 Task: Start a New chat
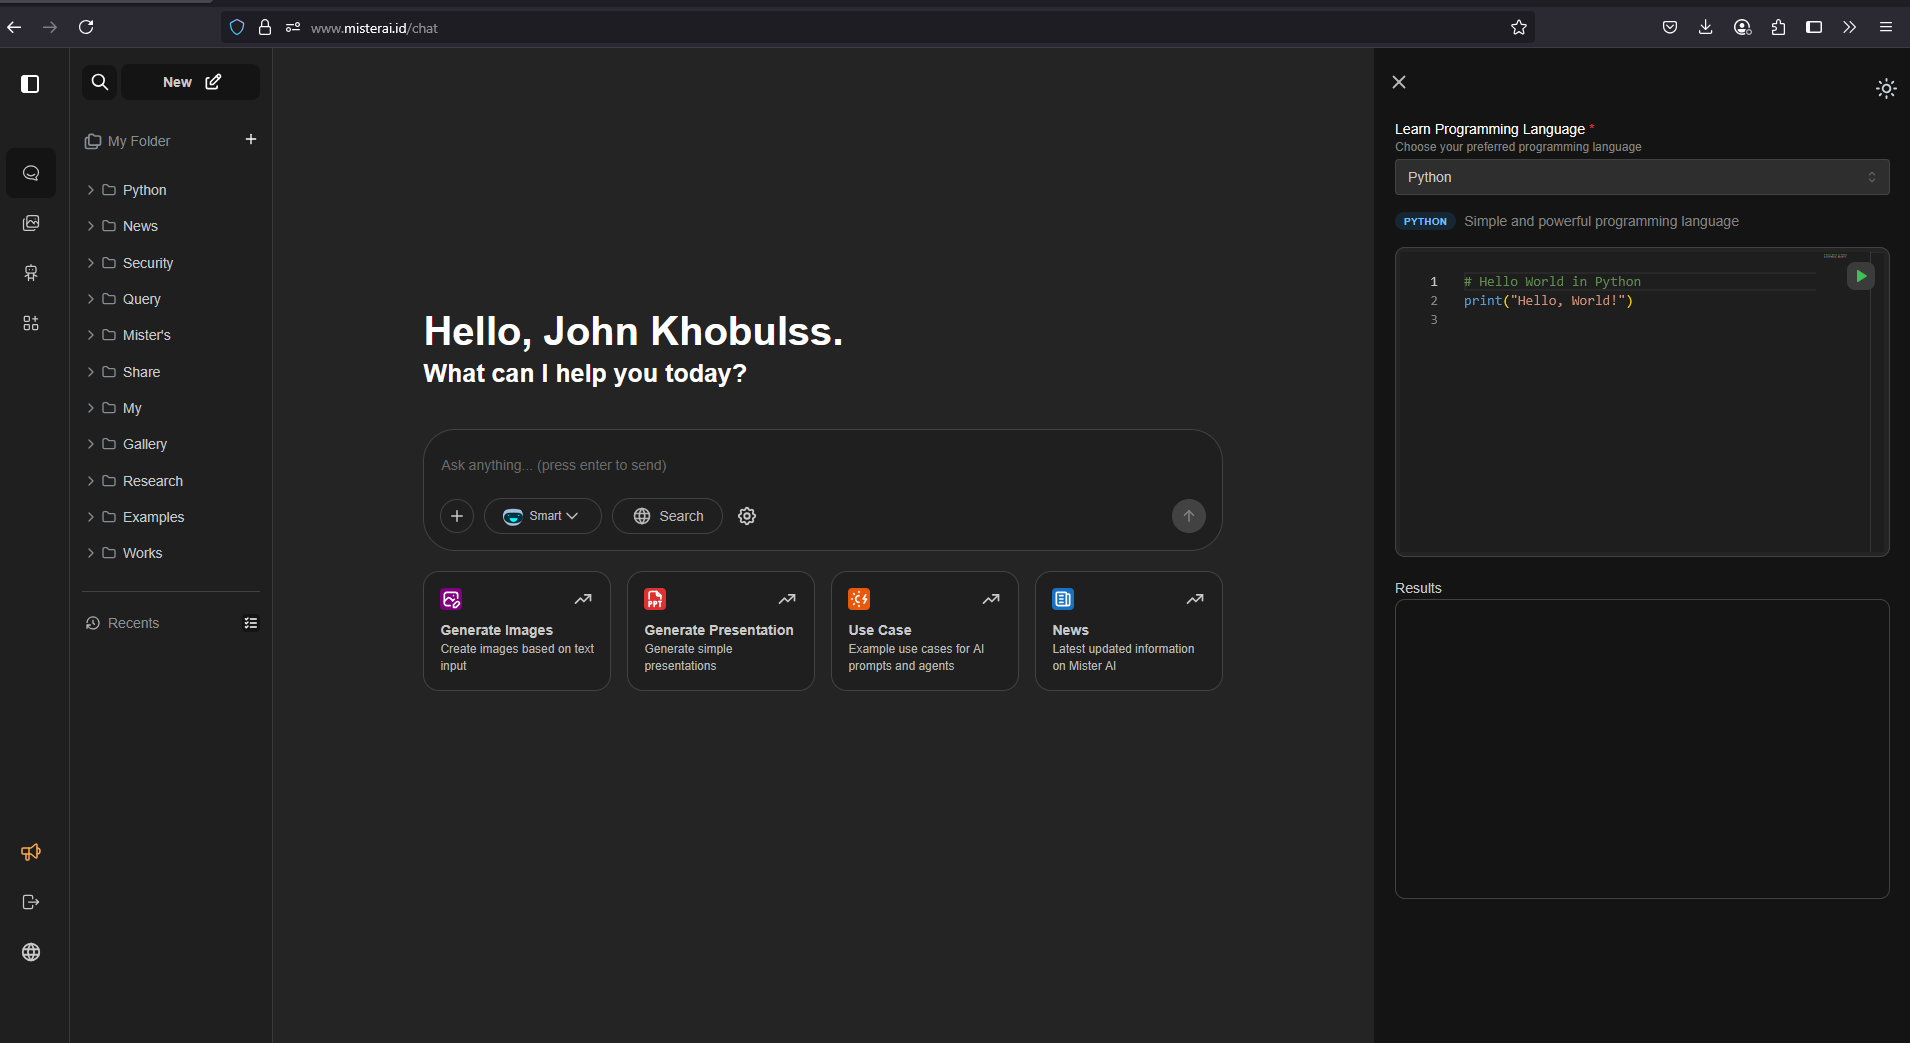pos(191,82)
